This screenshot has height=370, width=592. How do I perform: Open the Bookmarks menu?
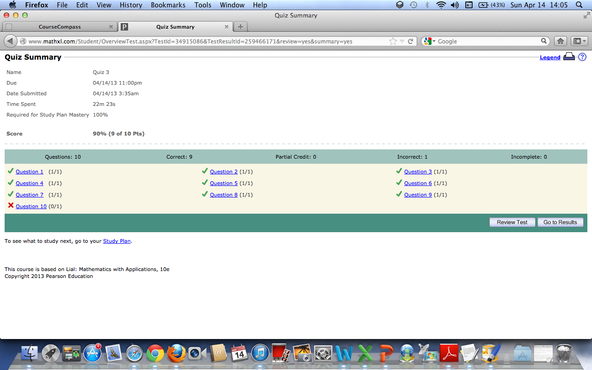tap(168, 5)
